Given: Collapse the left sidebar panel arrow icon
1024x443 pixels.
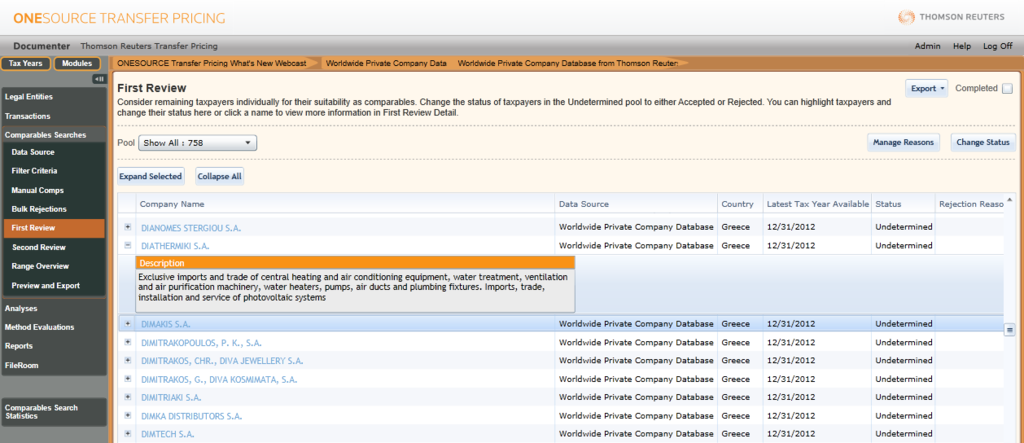Looking at the screenshot, I should coord(99,79).
